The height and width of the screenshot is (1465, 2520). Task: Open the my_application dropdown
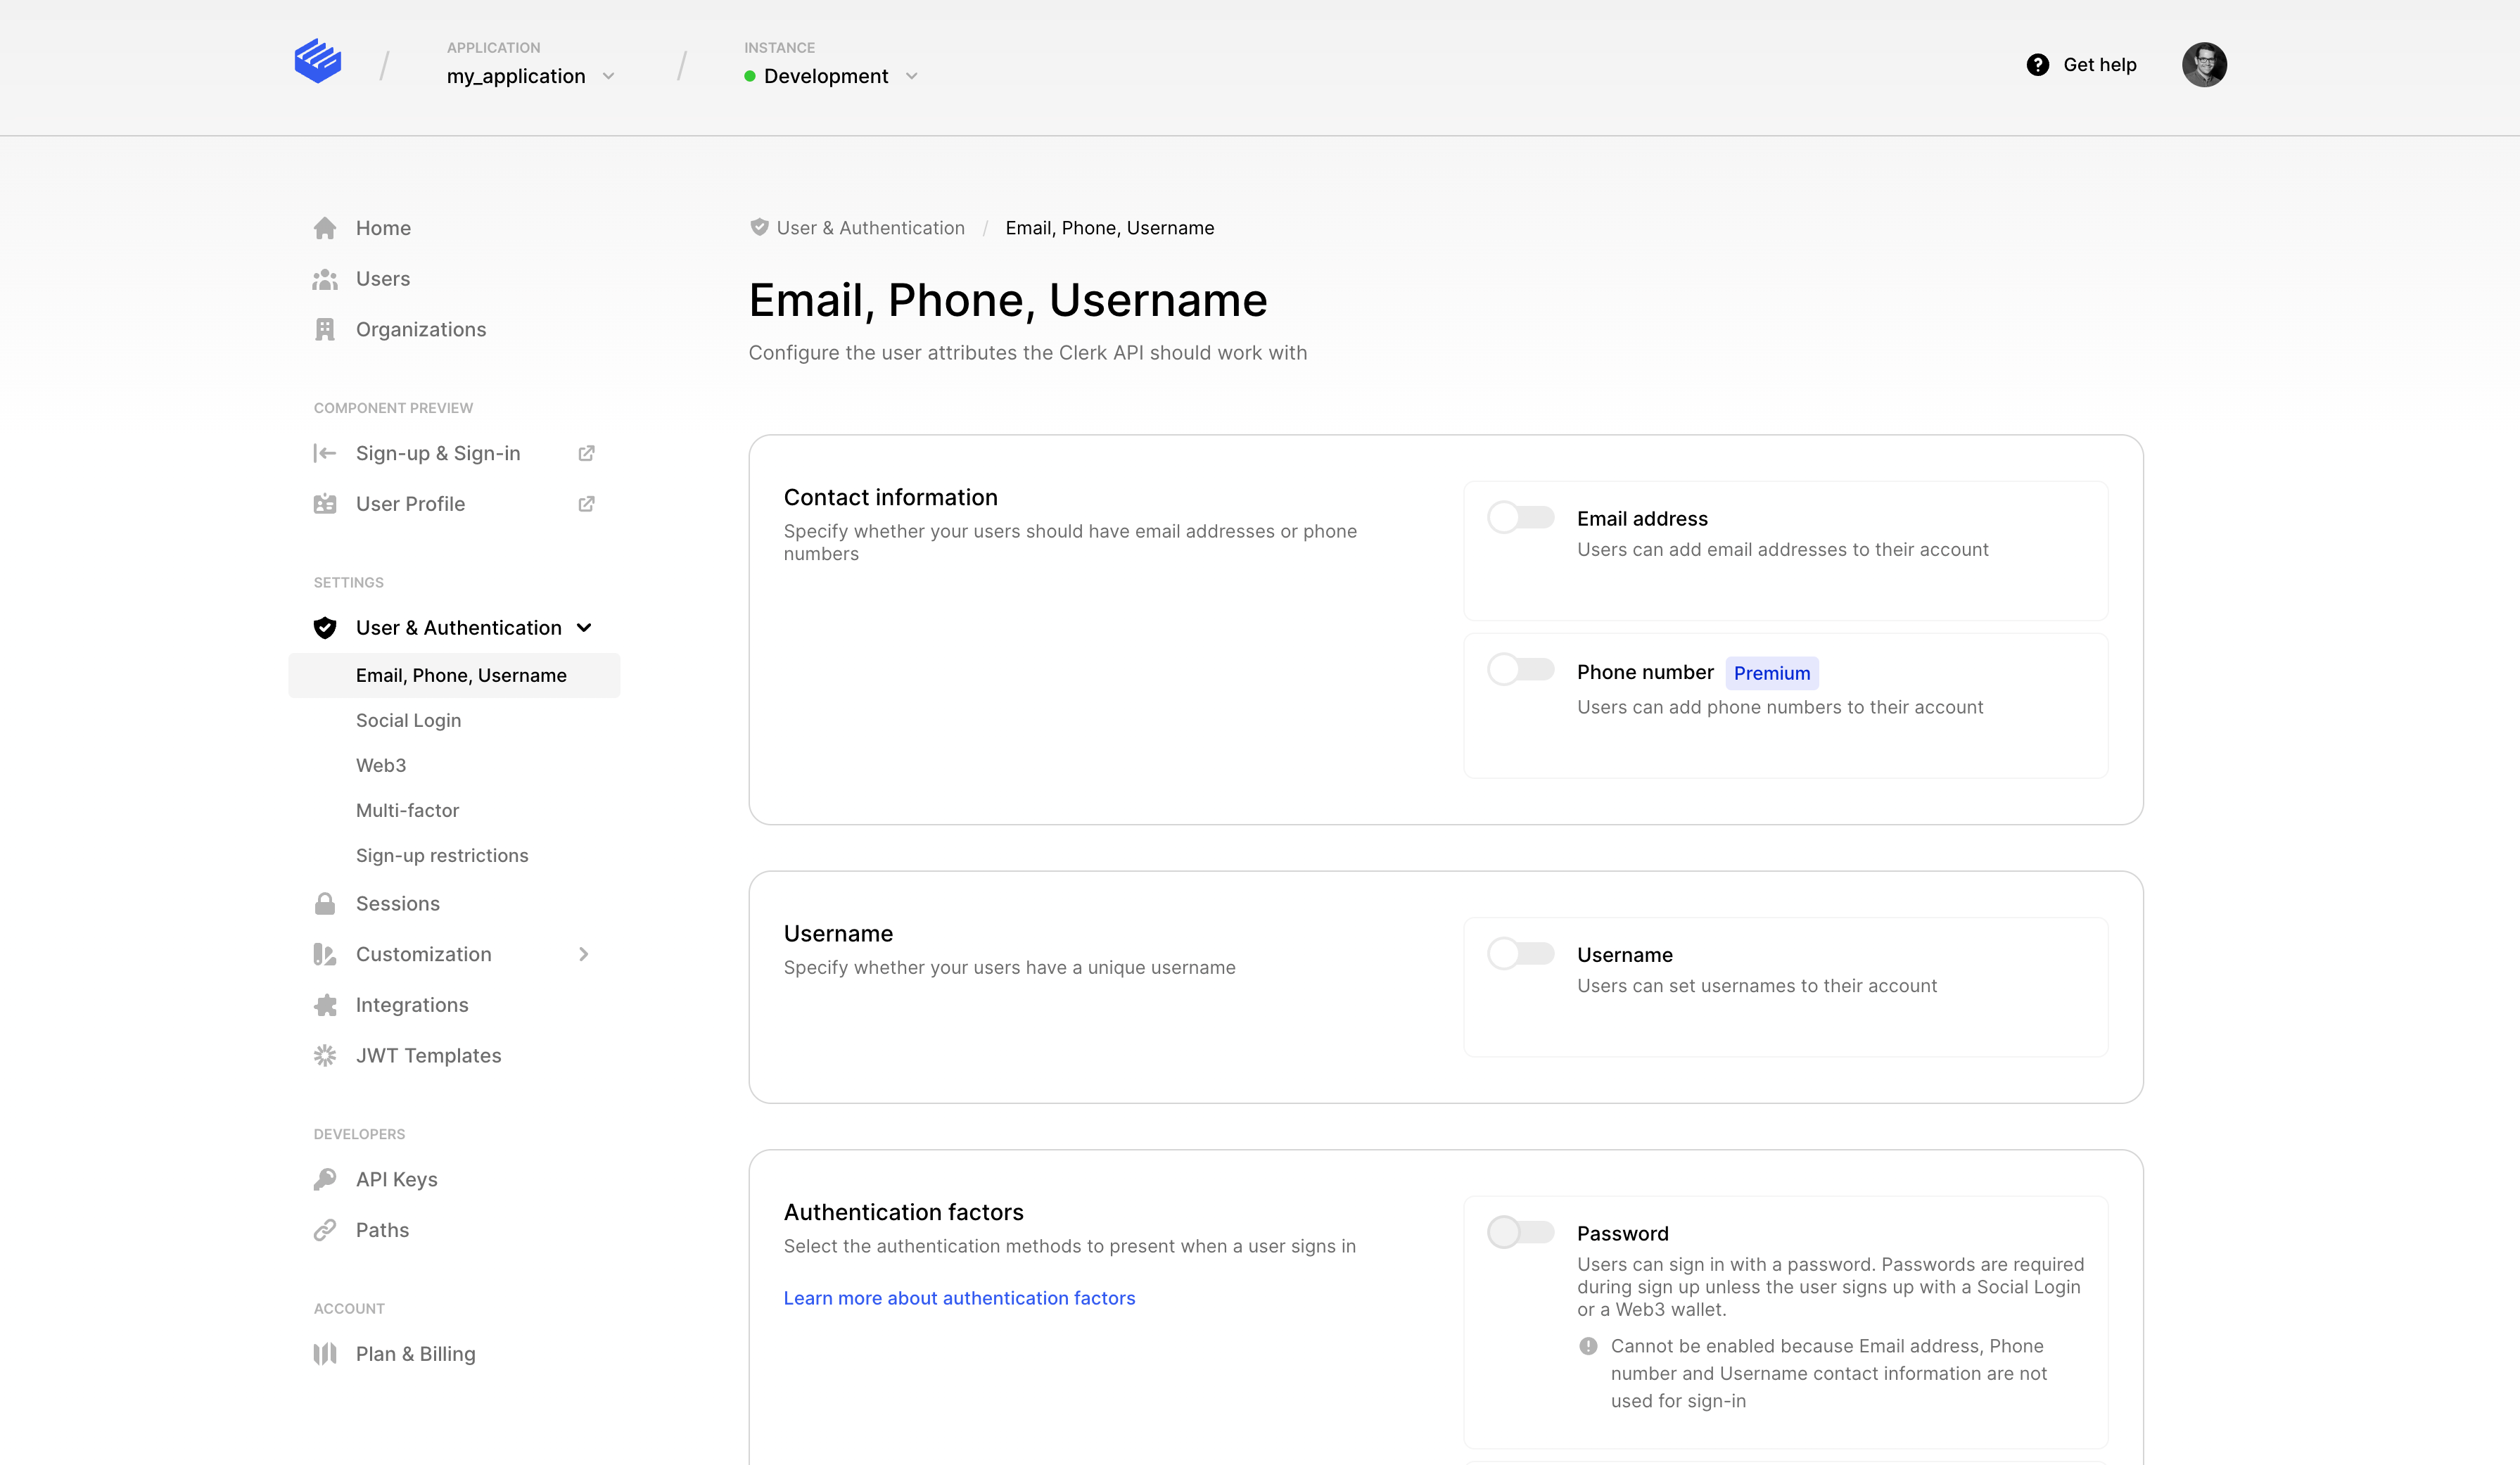pos(530,77)
